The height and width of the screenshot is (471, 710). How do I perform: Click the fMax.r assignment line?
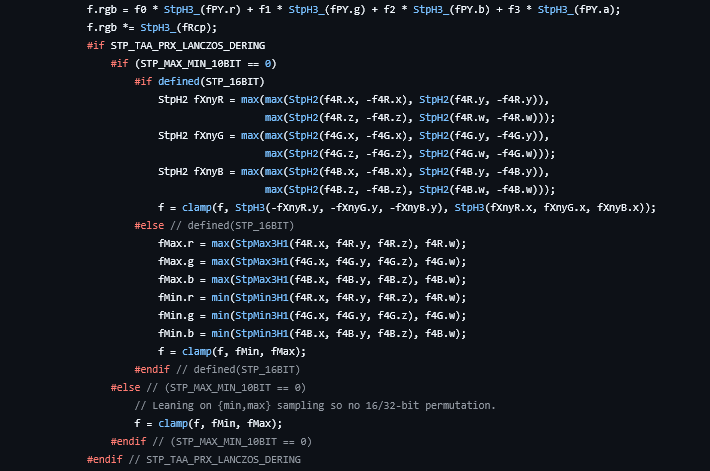pos(312,244)
